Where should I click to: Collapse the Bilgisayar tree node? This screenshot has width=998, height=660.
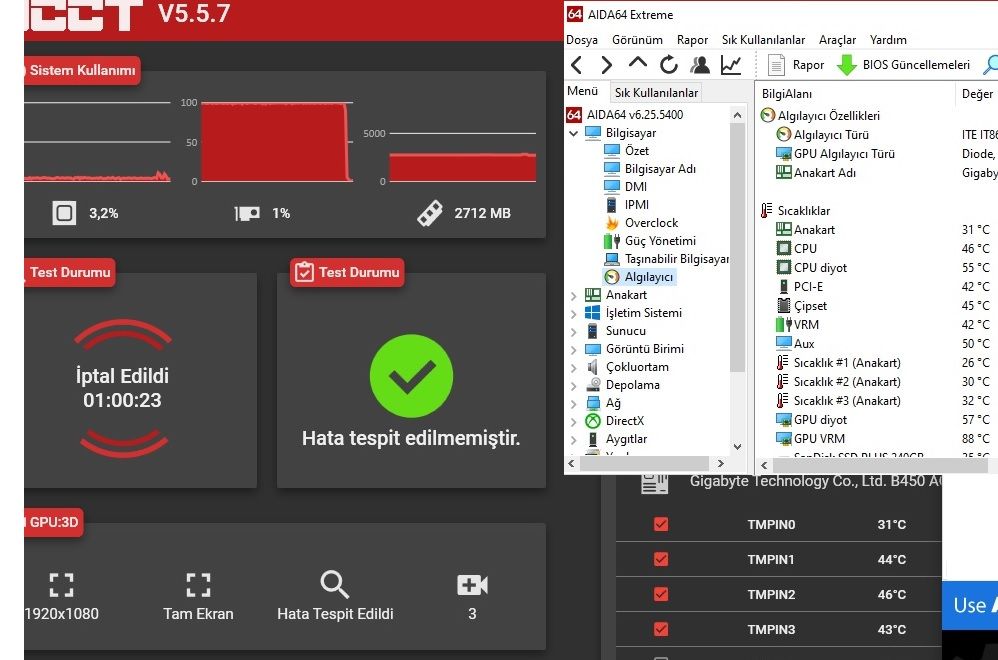pyautogui.click(x=573, y=133)
